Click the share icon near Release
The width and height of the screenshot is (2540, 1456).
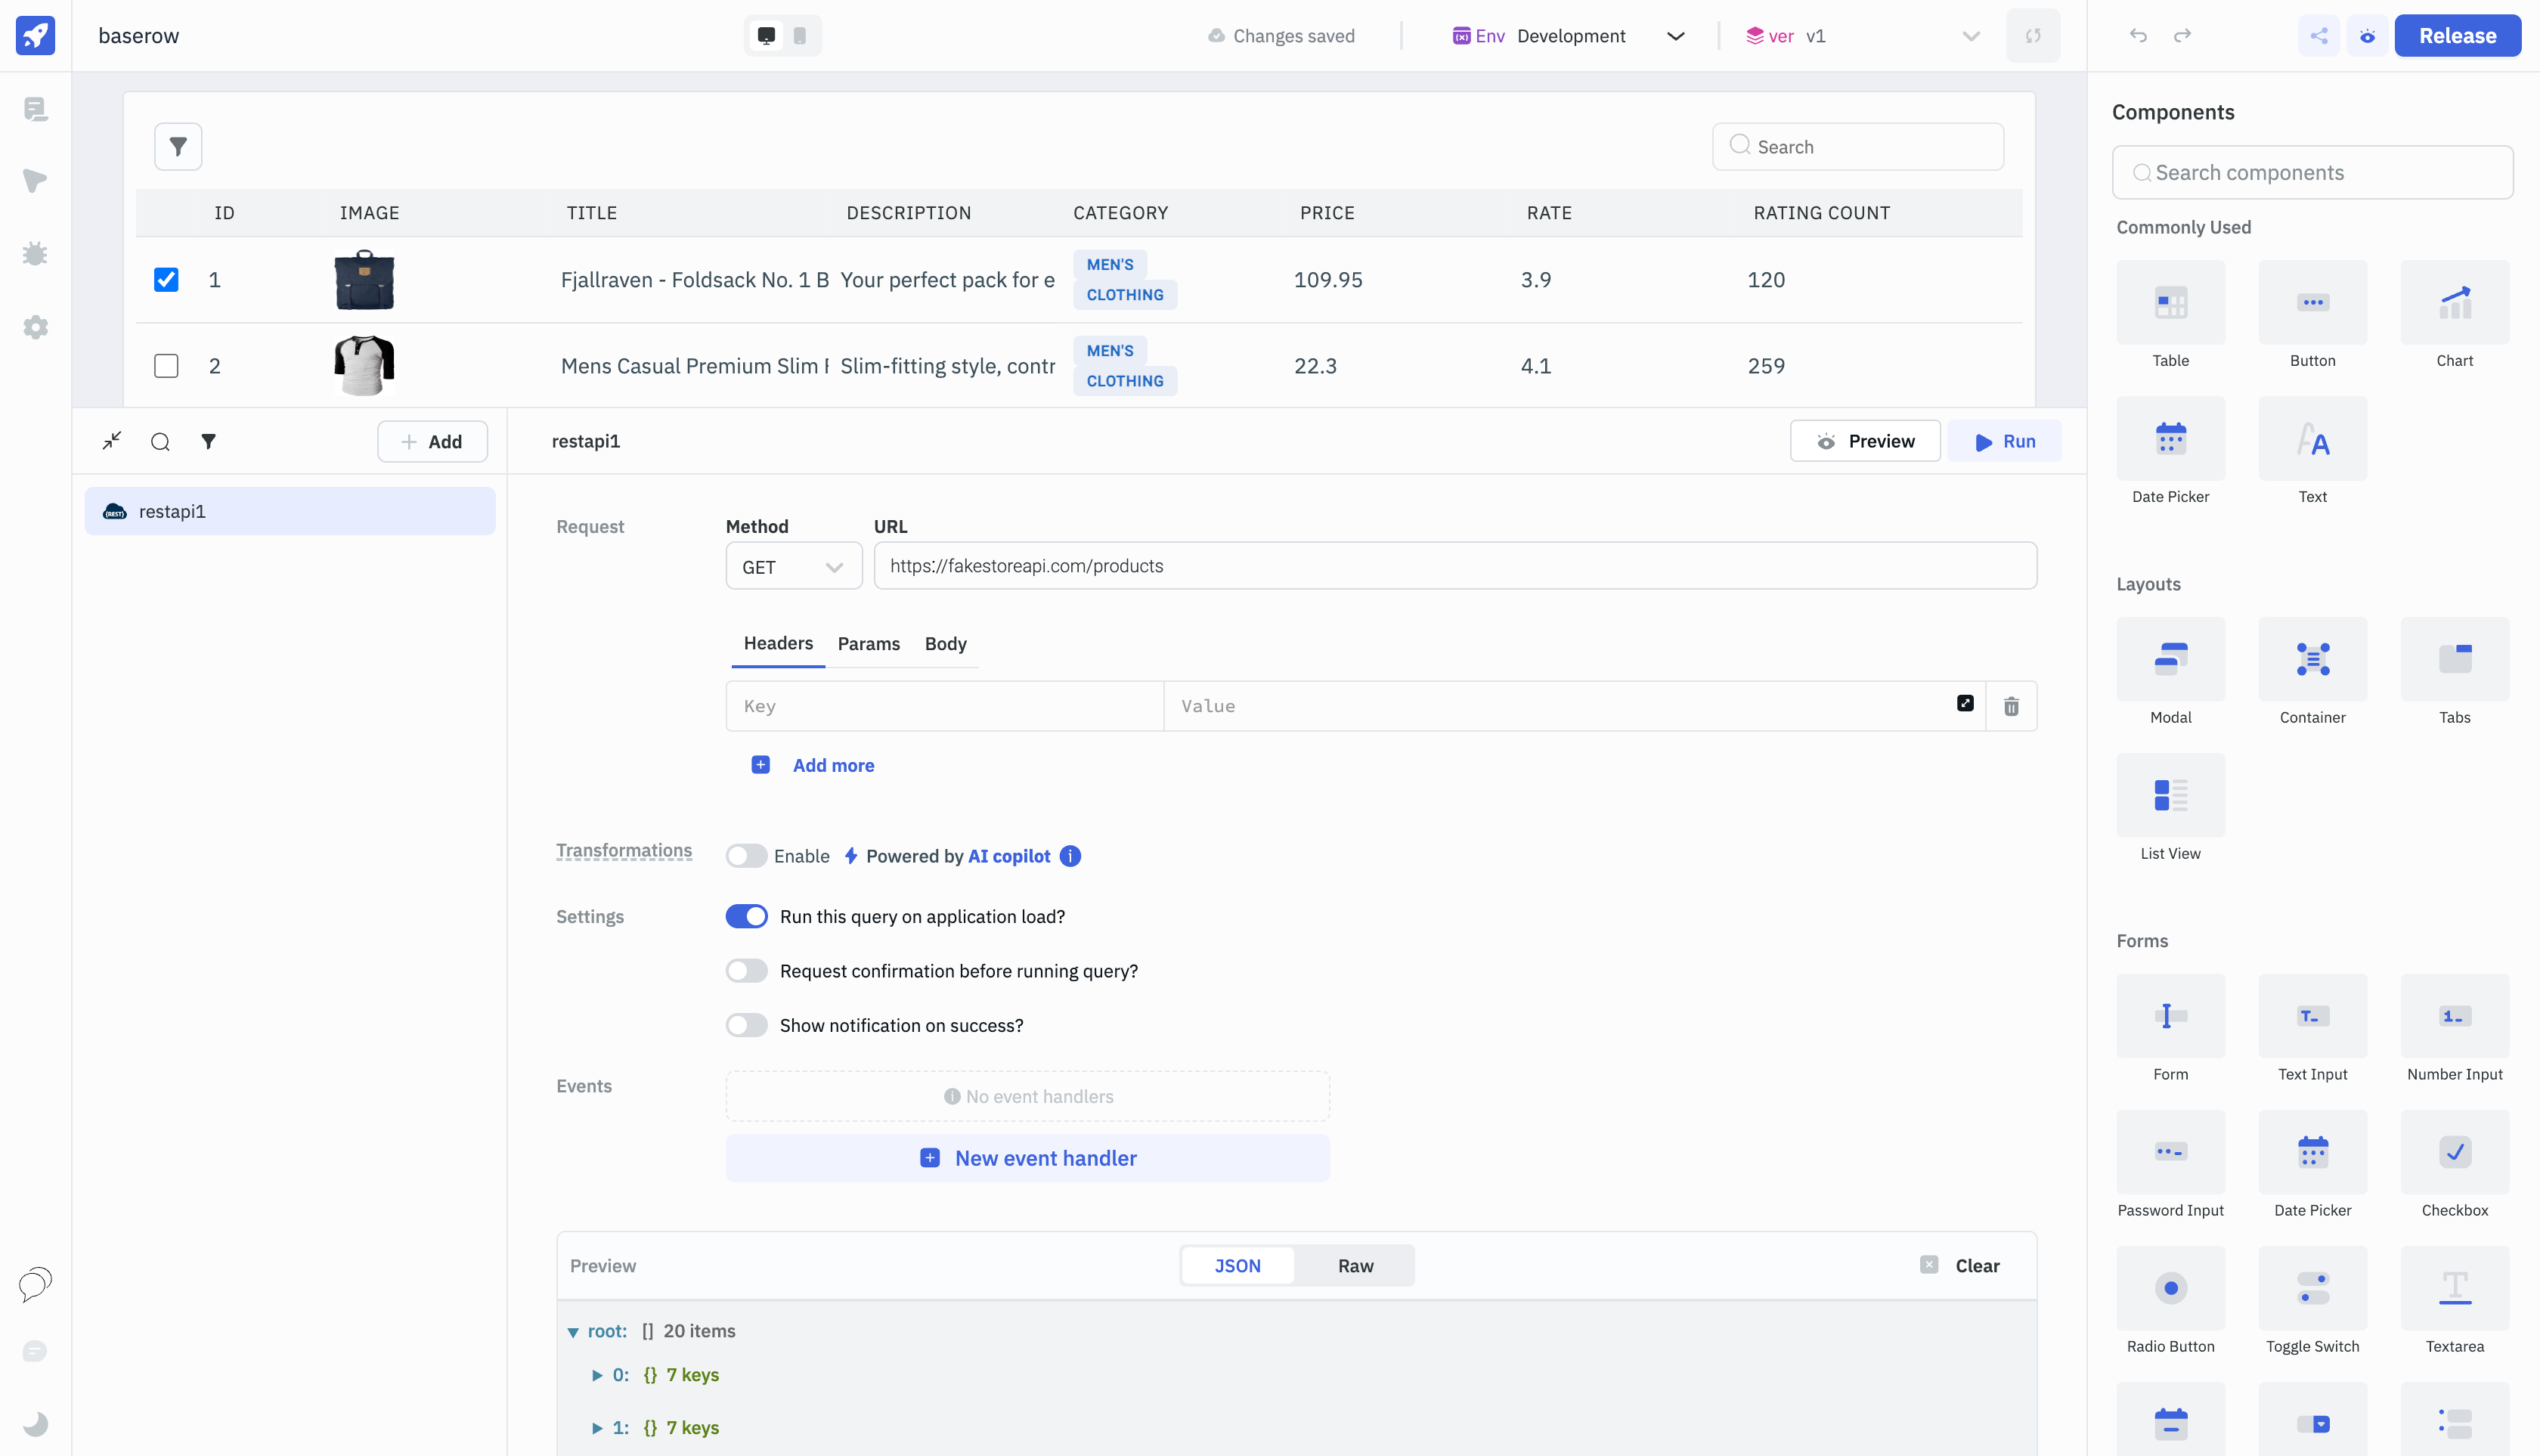coord(2318,36)
